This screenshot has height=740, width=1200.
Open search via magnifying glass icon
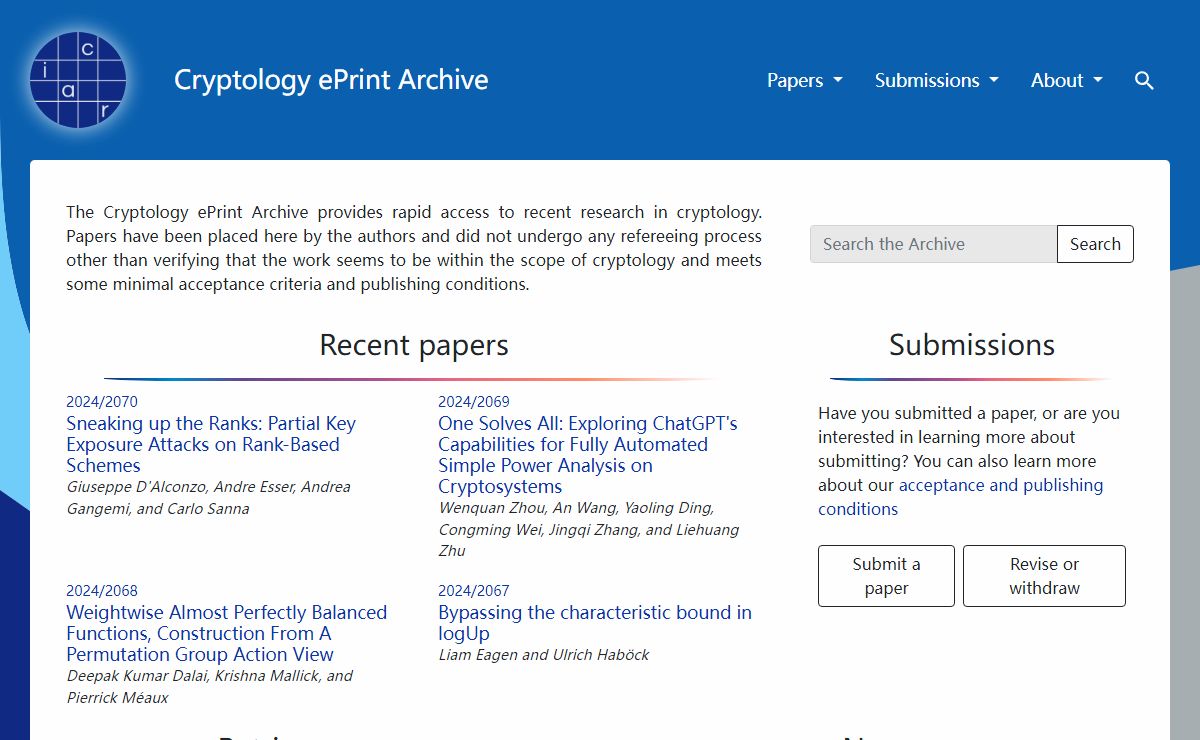pos(1144,81)
